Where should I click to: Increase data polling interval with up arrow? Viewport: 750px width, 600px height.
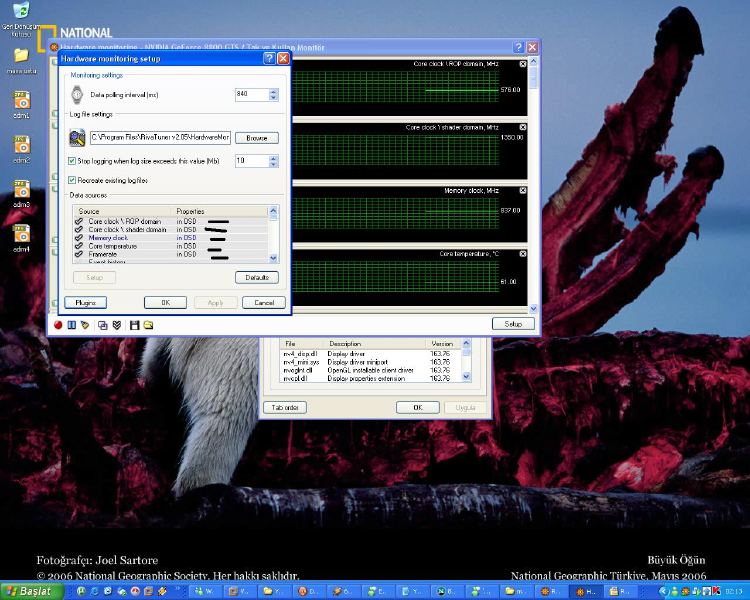point(274,91)
